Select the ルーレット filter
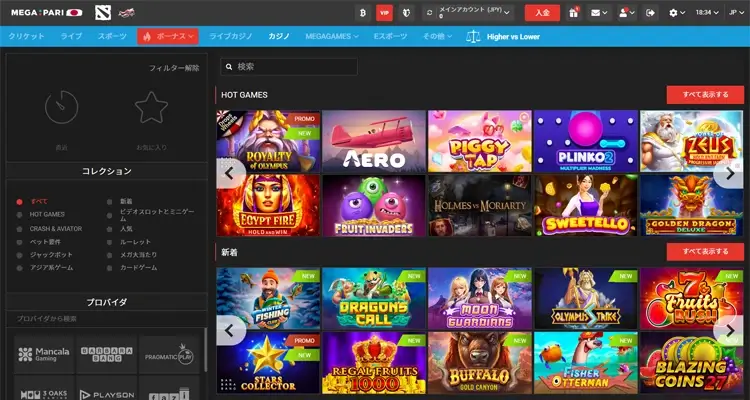 [135, 242]
